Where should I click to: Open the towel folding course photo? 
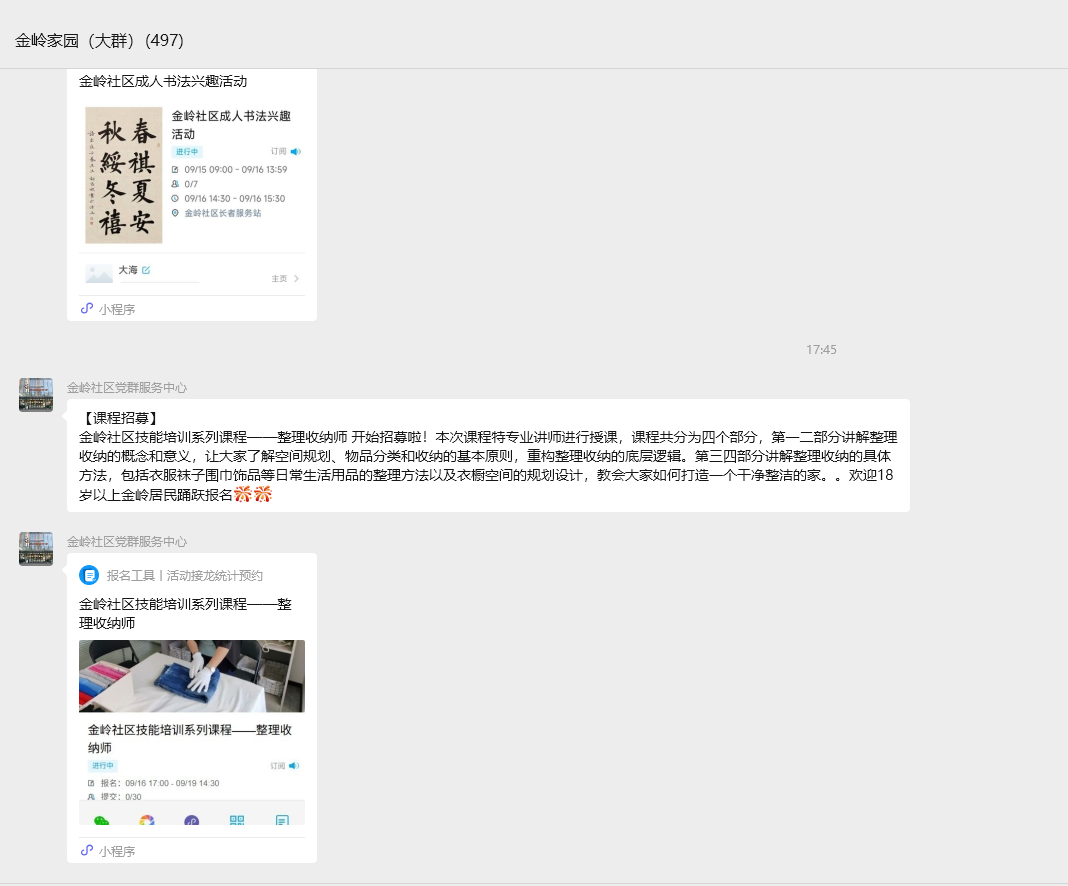tap(192, 676)
